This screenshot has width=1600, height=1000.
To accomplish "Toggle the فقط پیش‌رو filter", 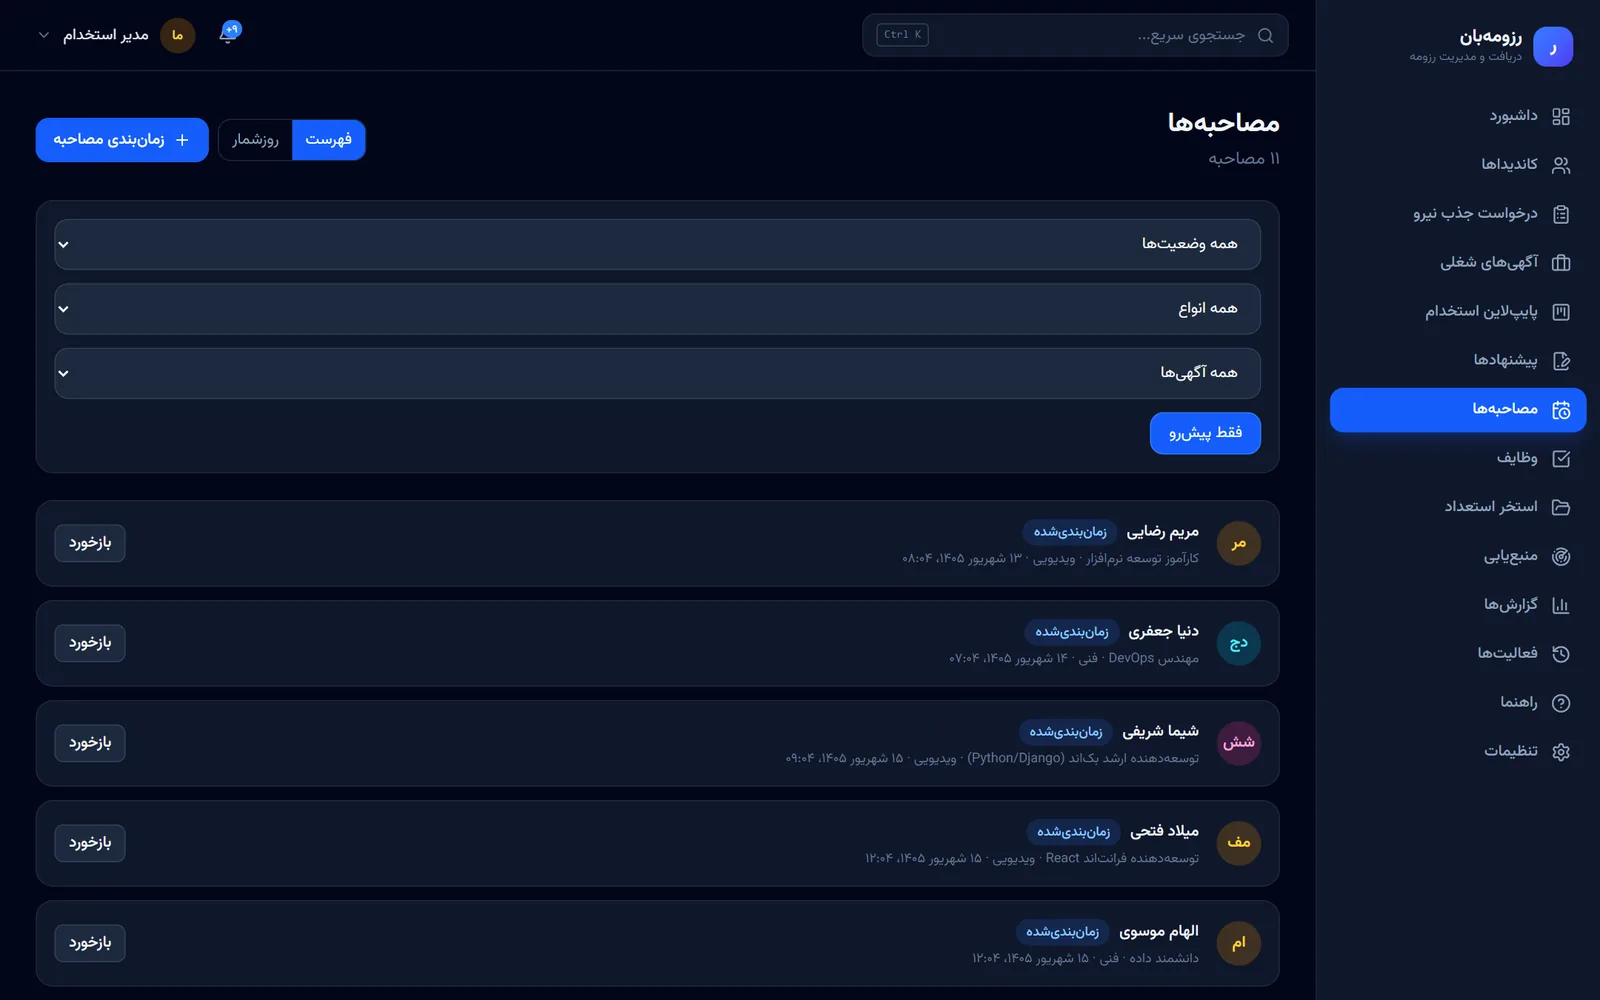I will [1205, 433].
